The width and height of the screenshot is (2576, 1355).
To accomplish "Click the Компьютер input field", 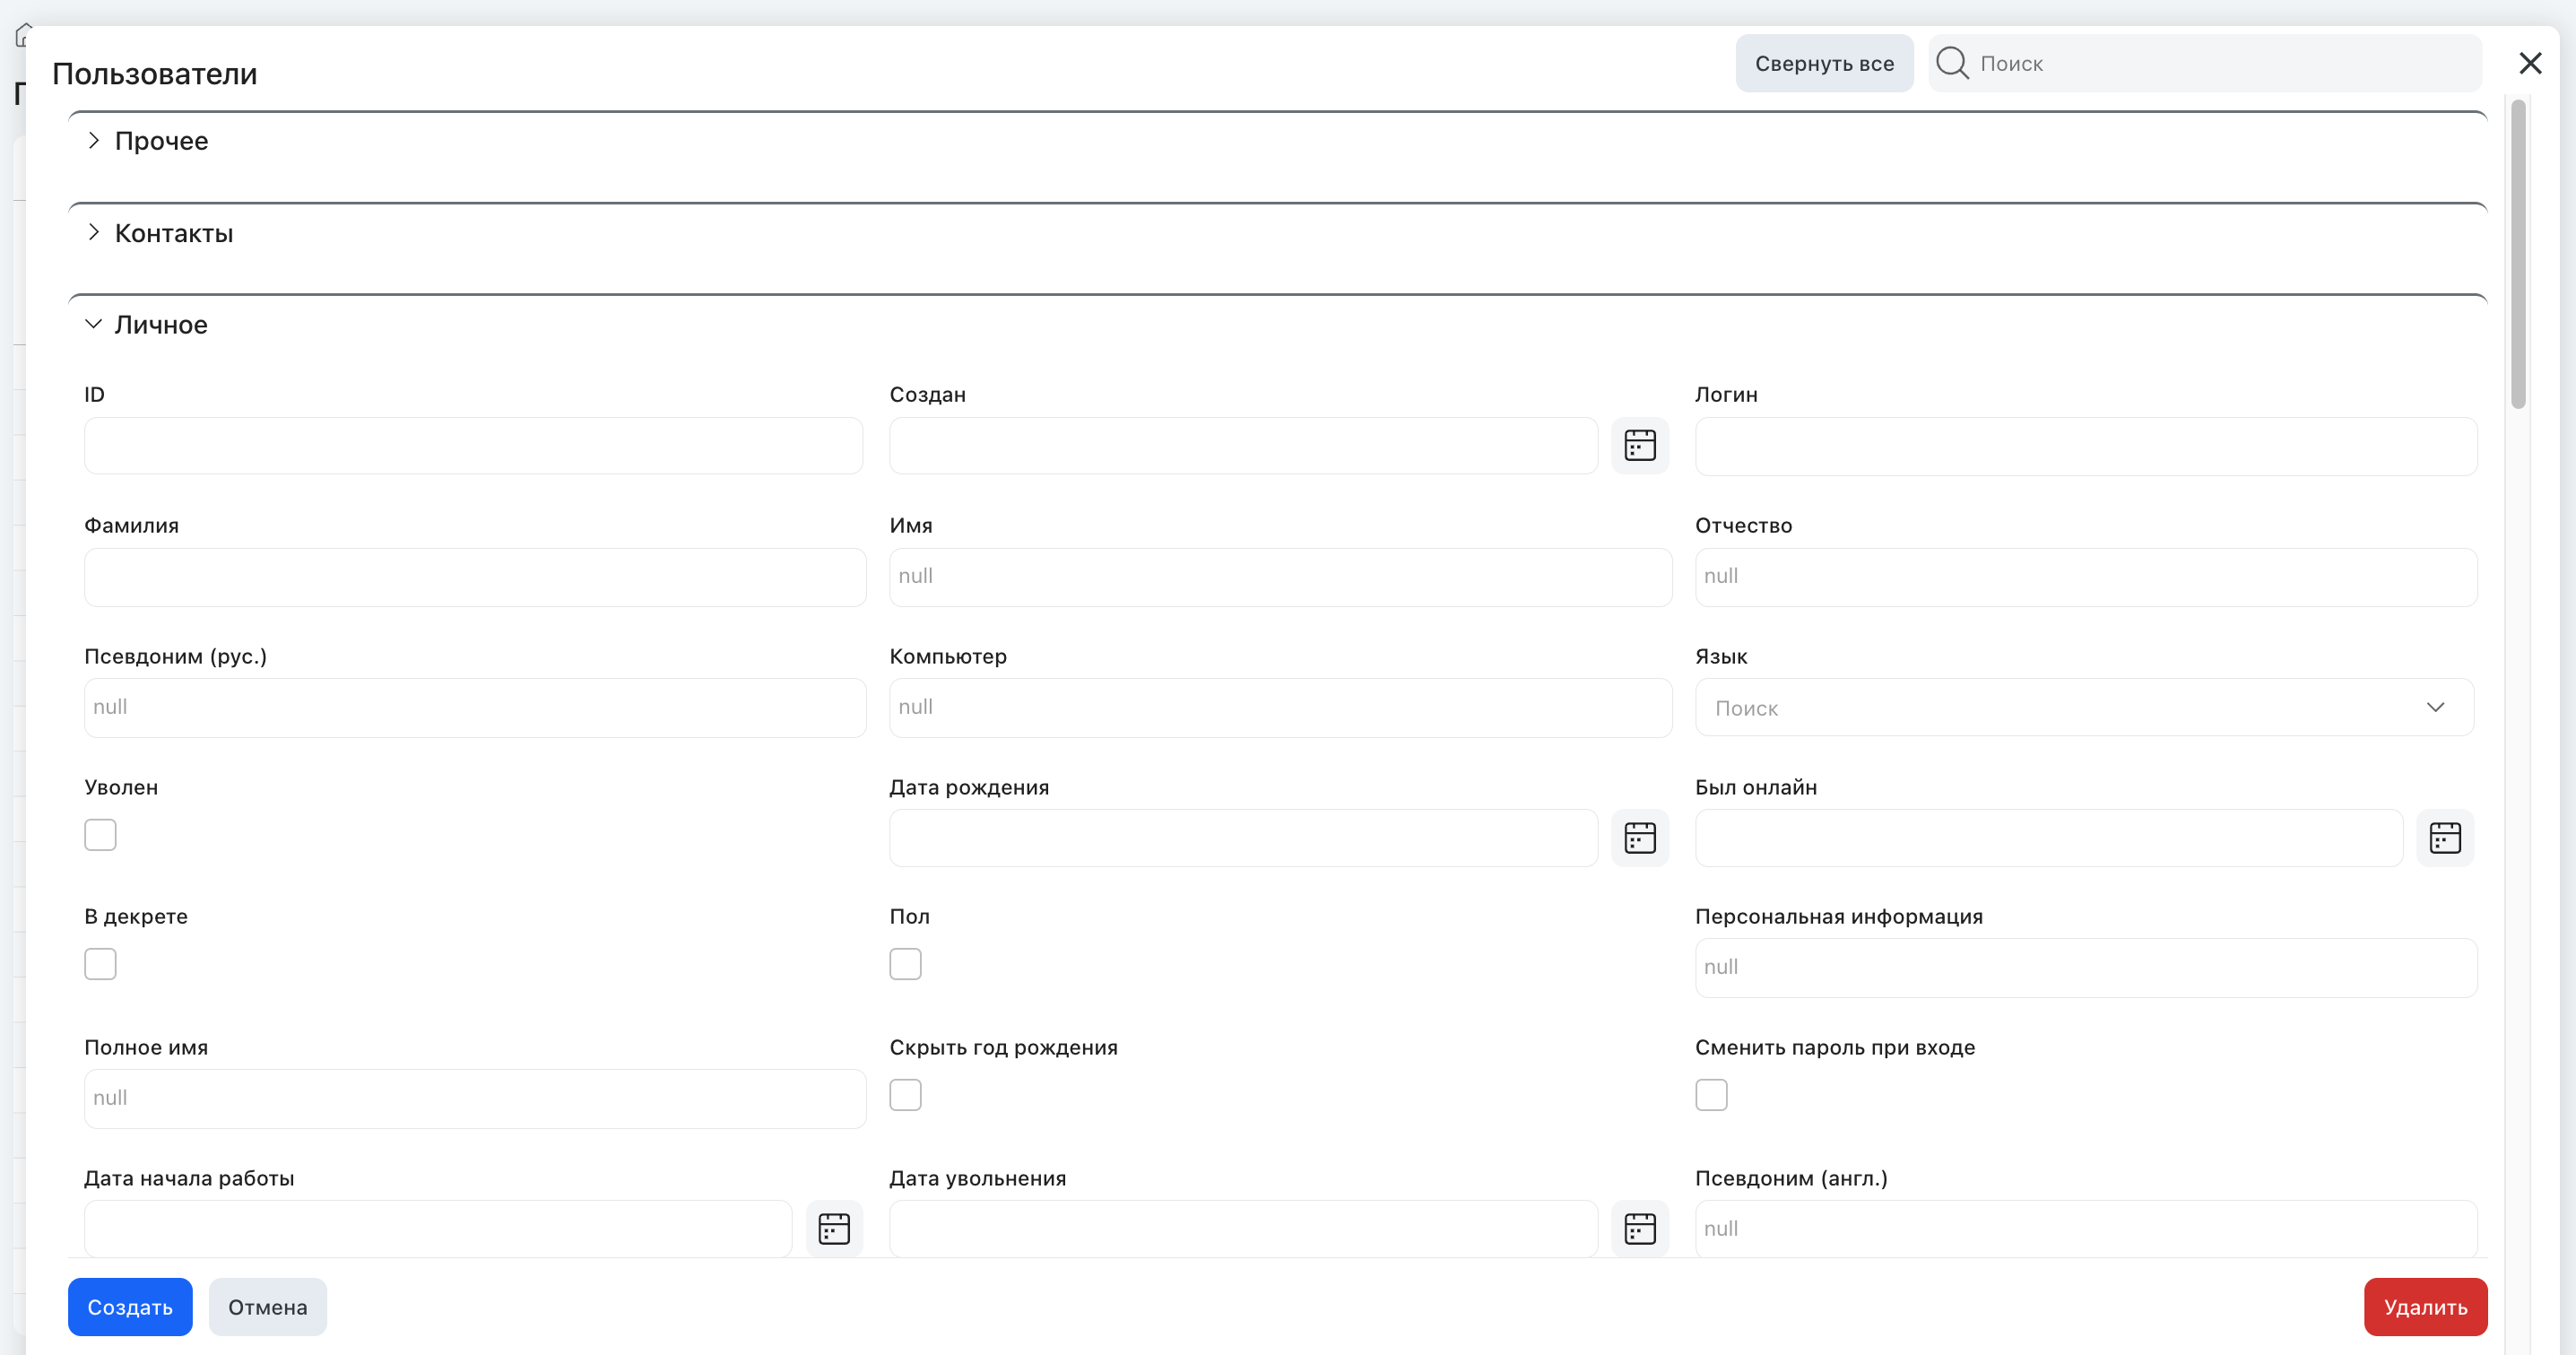I will [x=1280, y=708].
